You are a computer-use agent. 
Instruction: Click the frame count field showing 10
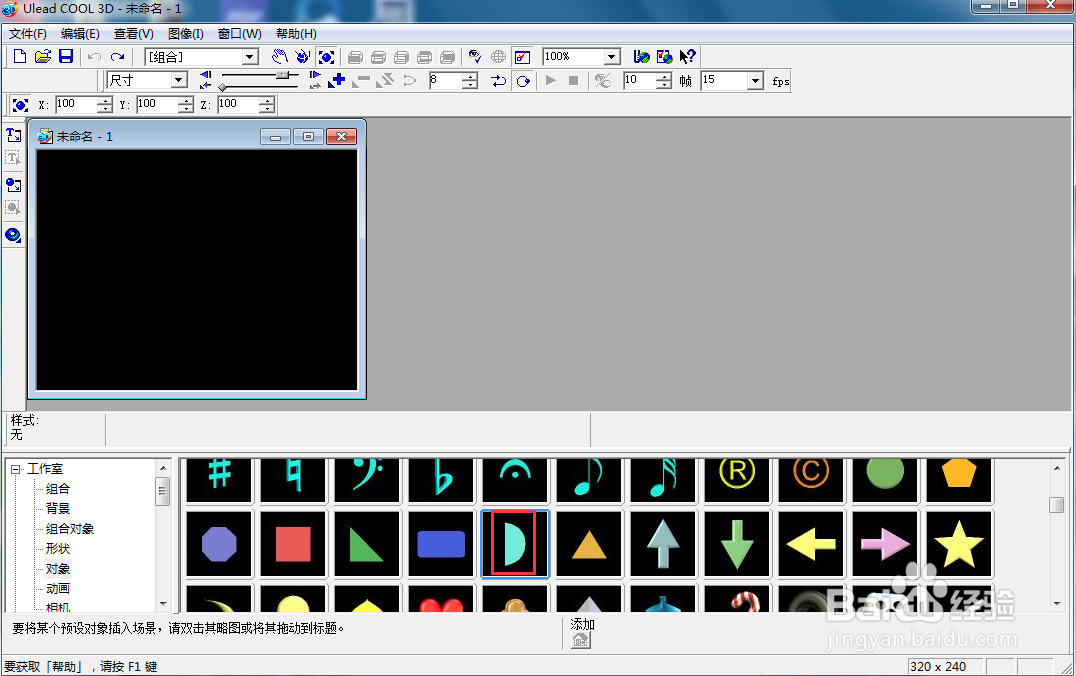click(638, 80)
